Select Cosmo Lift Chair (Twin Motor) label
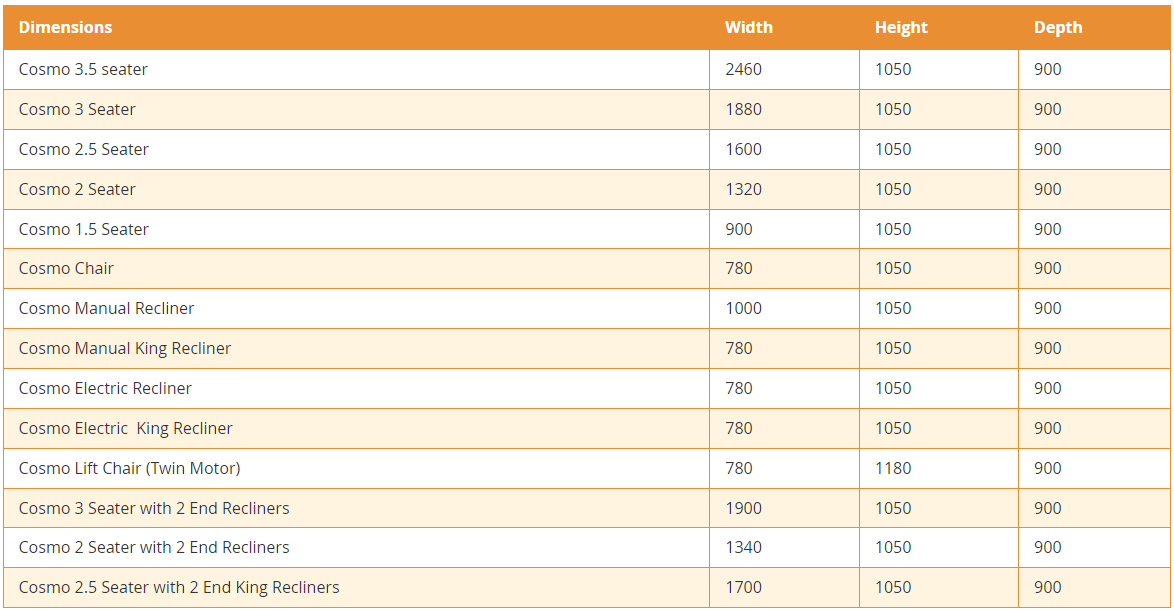Screen dimensions: 1174x610 pos(130,469)
